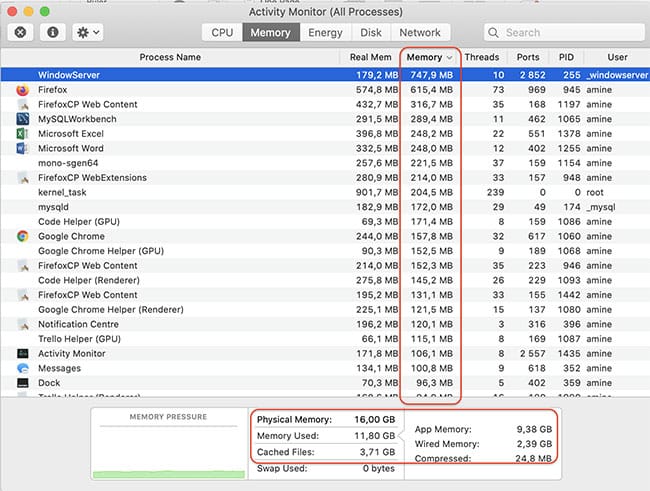Switch to the Energy tab
The width and height of the screenshot is (650, 491).
(325, 32)
